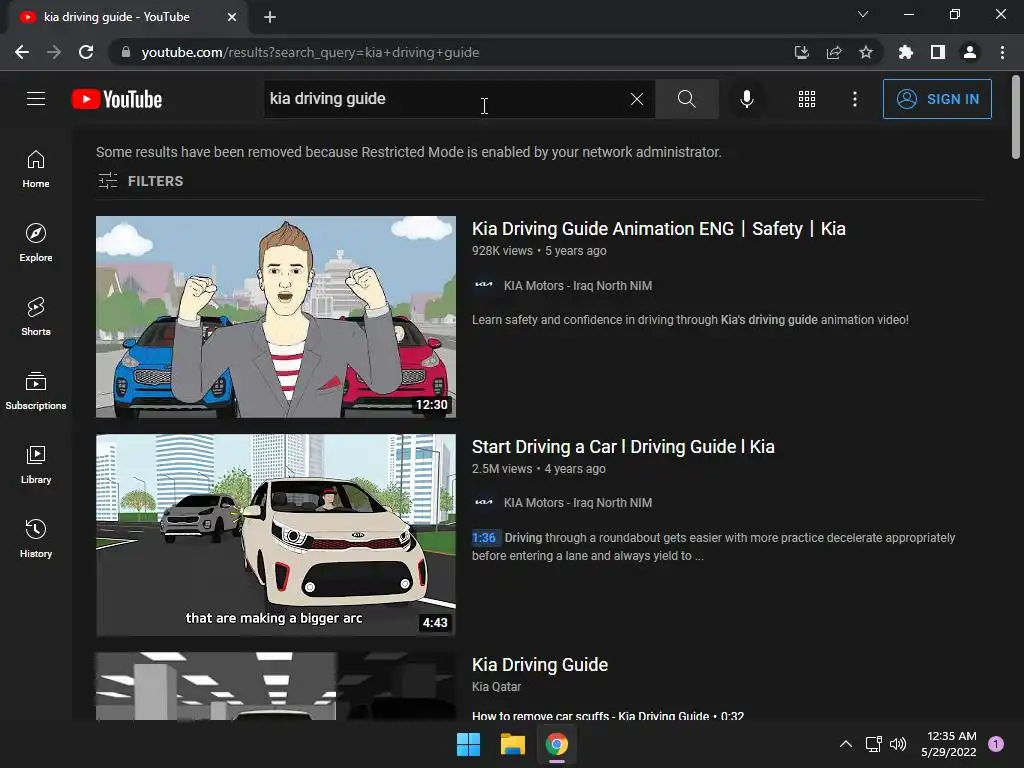Open Start Driving a Car video title
1024x768 pixels.
click(x=623, y=447)
